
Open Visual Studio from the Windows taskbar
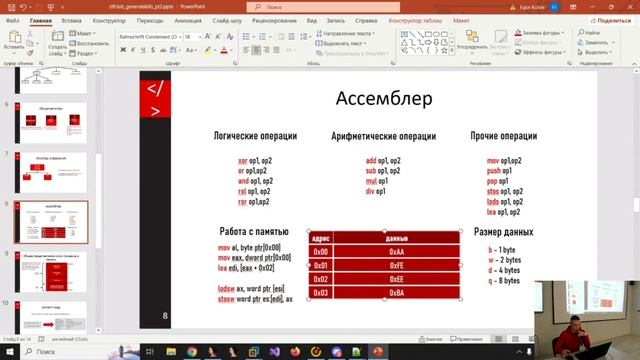(x=275, y=351)
